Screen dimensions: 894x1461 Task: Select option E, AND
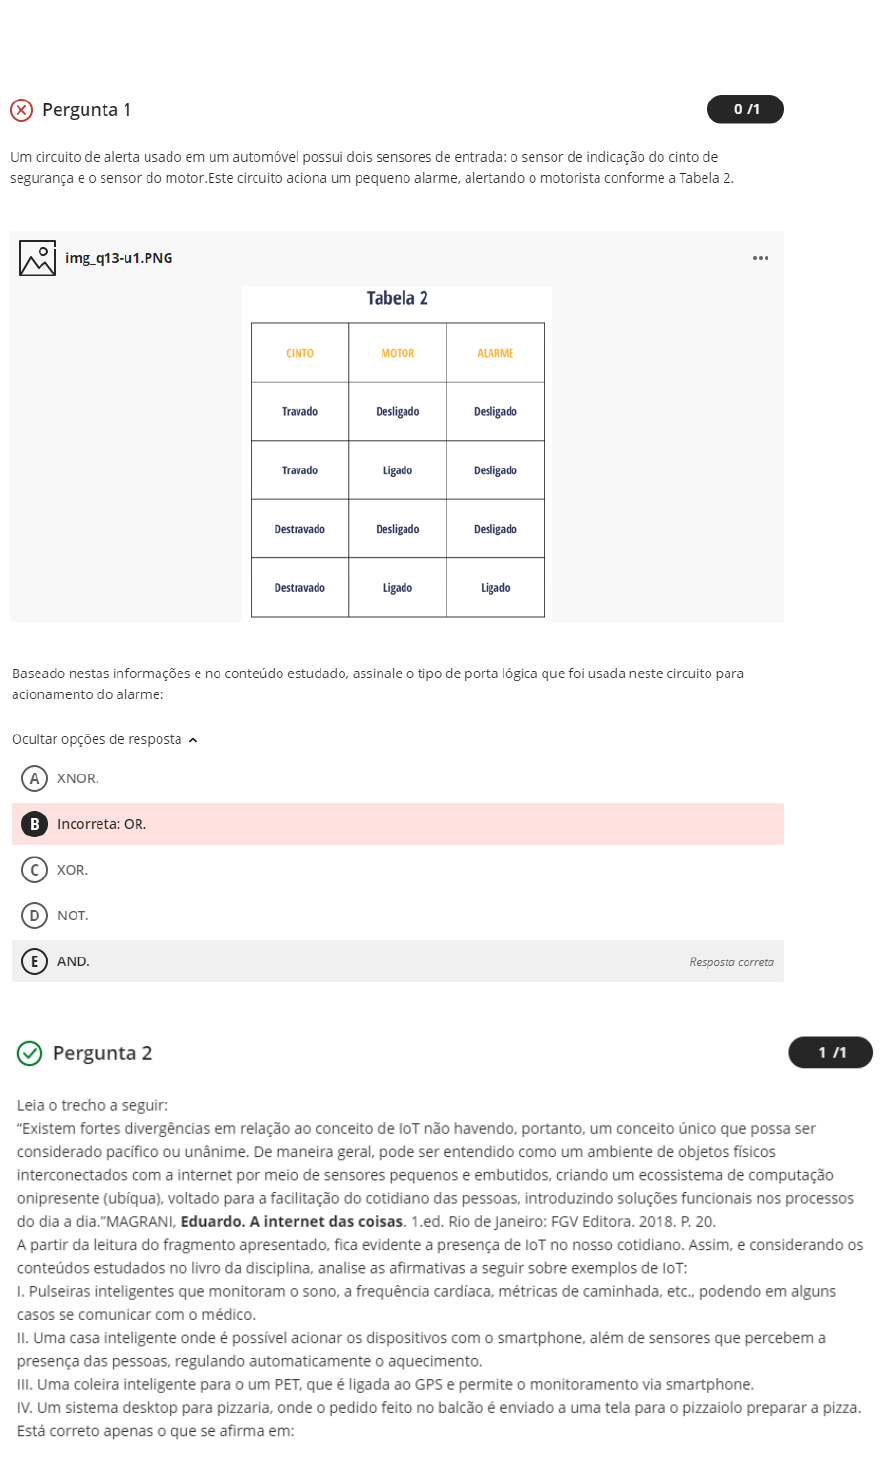34,961
